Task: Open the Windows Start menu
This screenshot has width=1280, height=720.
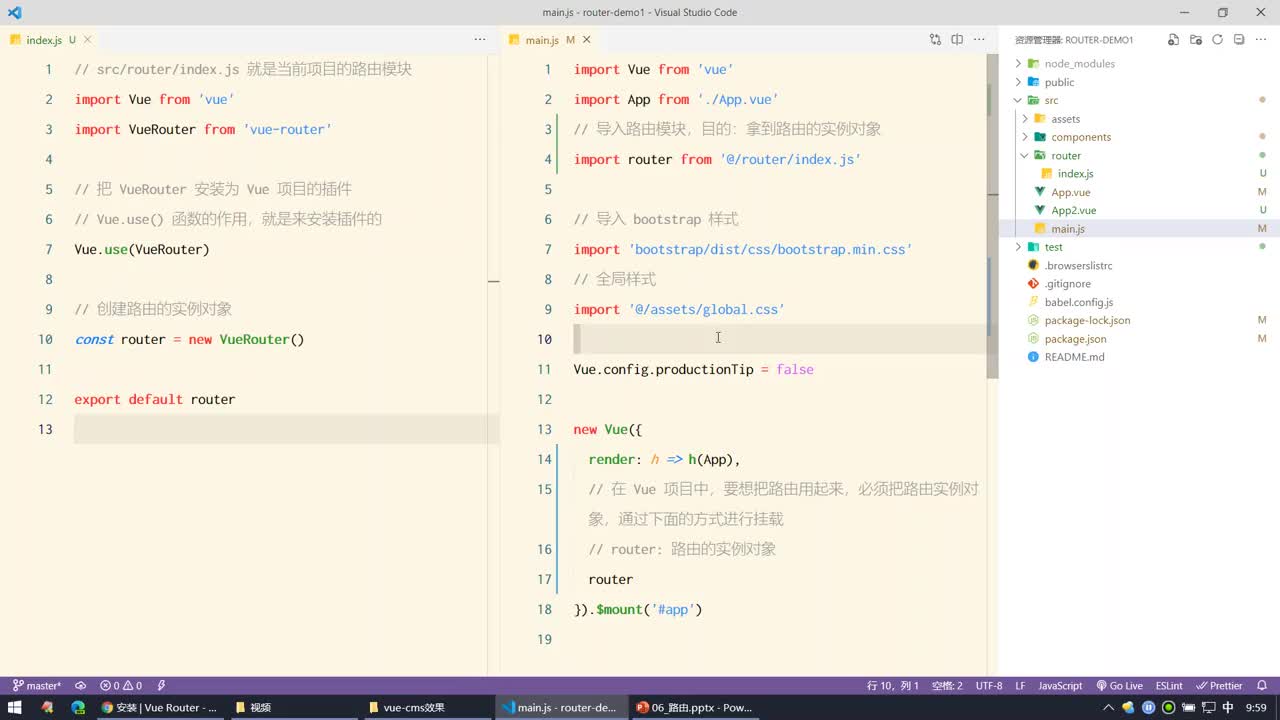Action: click(x=15, y=707)
